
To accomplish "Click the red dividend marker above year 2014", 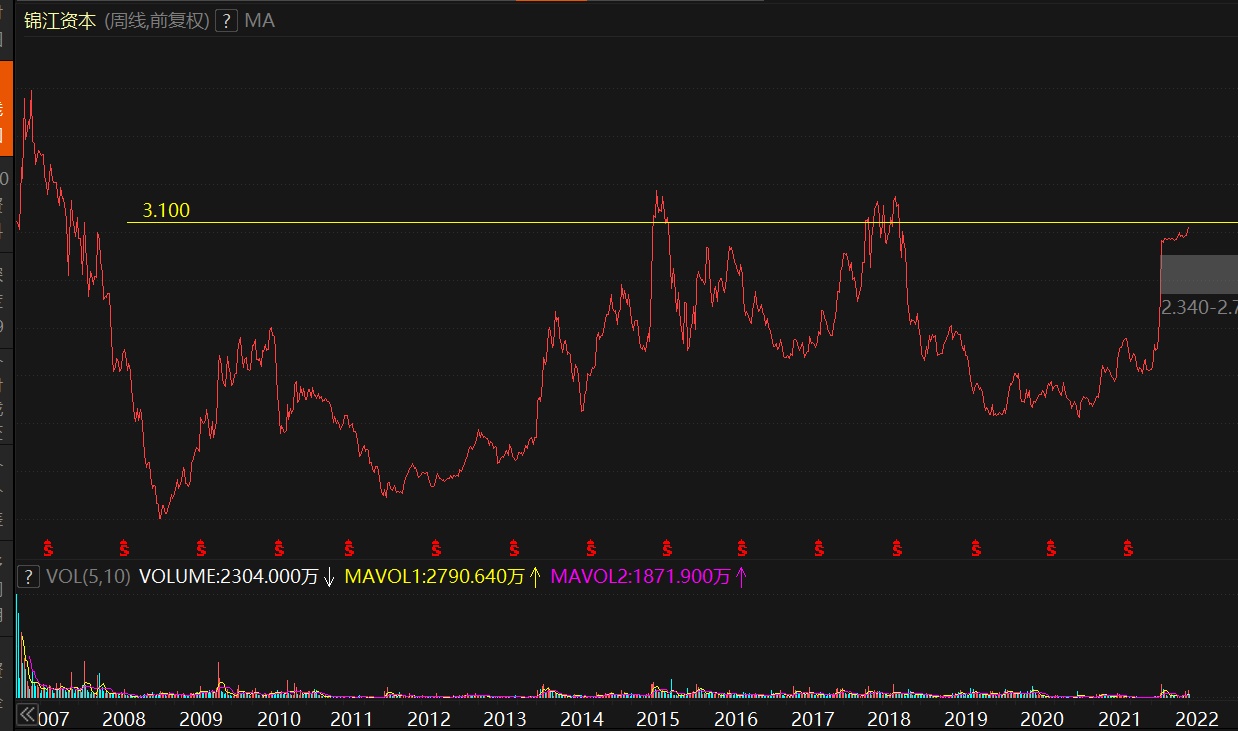I will (x=591, y=548).
